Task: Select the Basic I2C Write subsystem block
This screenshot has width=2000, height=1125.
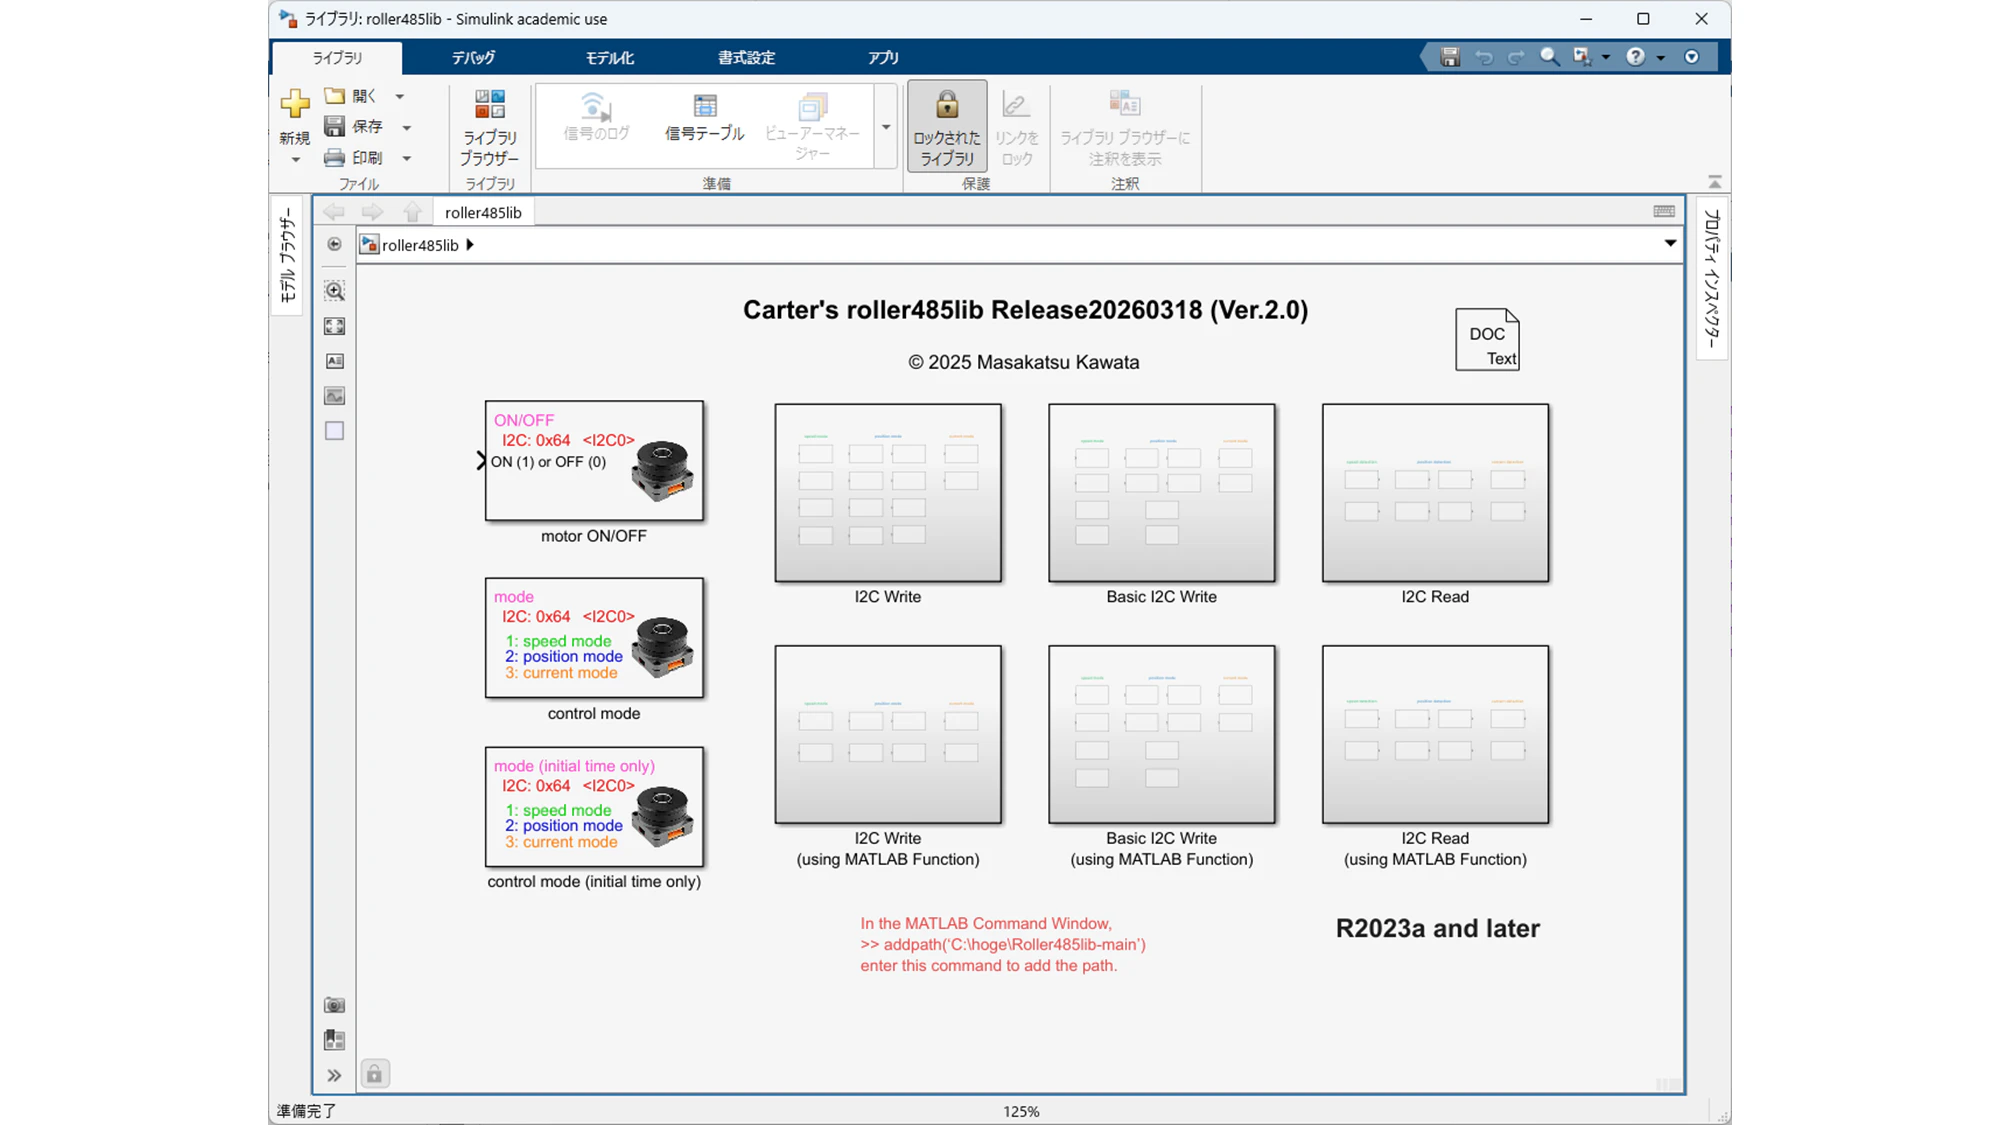Action: 1161,493
